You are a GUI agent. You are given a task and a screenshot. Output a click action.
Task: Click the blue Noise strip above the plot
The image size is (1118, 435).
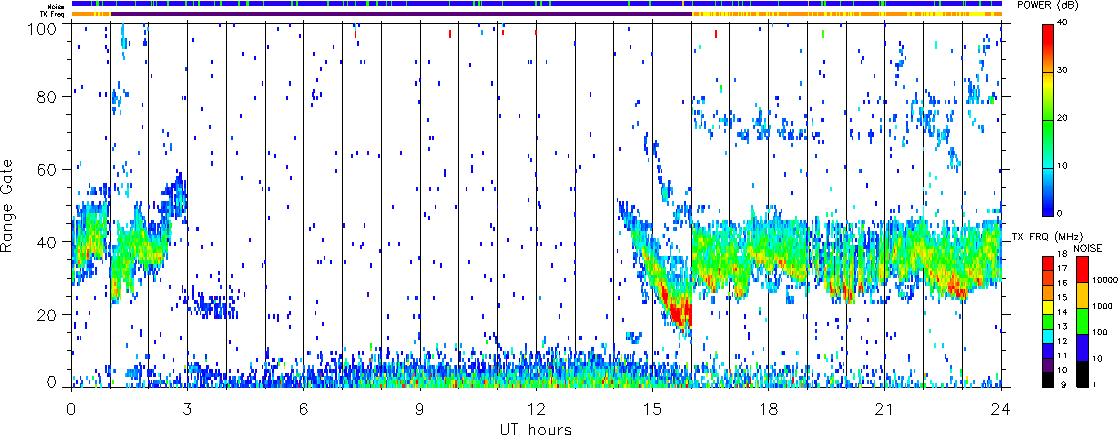[x=536, y=4]
